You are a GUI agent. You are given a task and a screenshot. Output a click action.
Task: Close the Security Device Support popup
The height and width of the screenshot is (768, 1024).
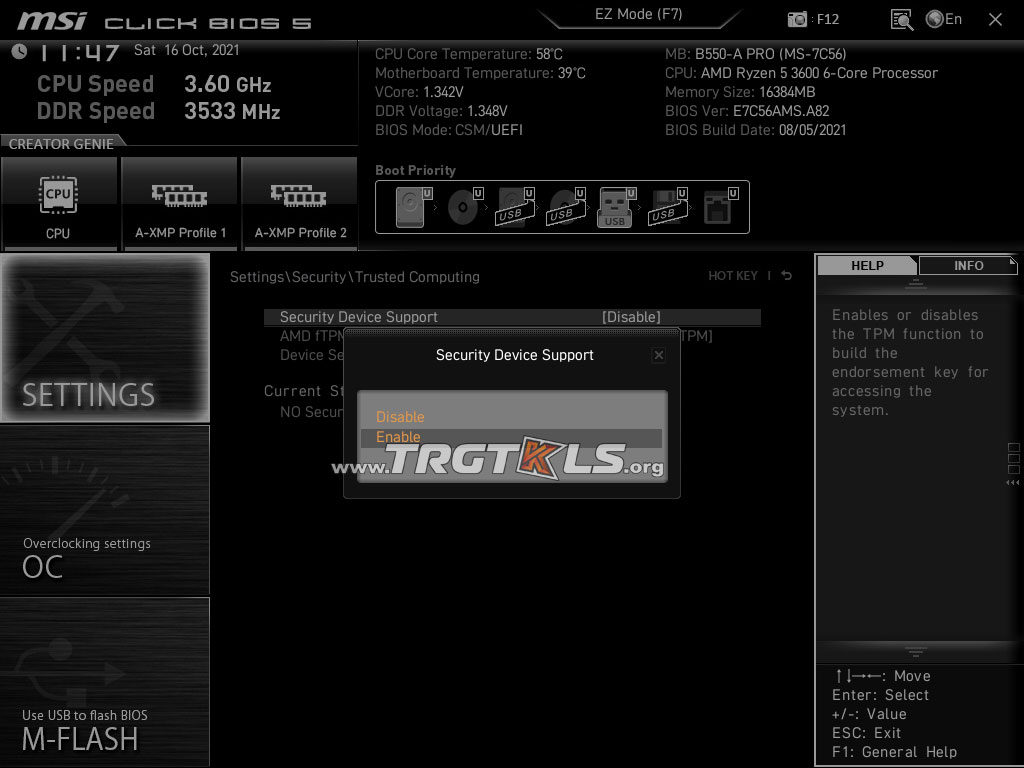click(658, 355)
